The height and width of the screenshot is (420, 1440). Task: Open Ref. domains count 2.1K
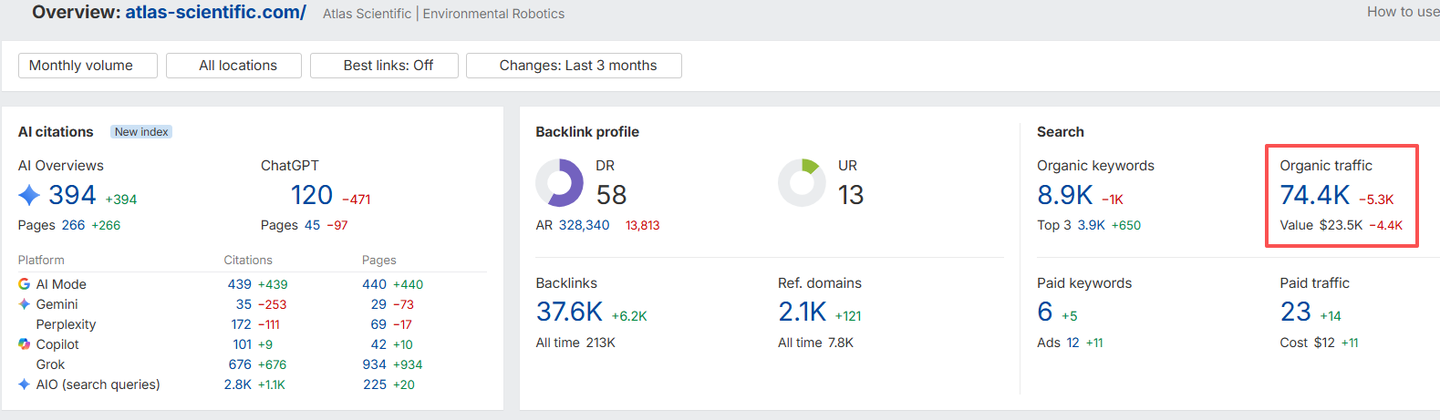point(802,312)
